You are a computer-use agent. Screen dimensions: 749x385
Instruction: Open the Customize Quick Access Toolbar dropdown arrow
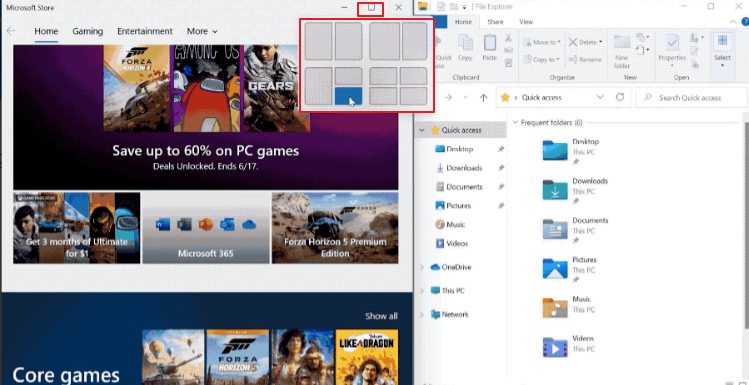pos(464,7)
